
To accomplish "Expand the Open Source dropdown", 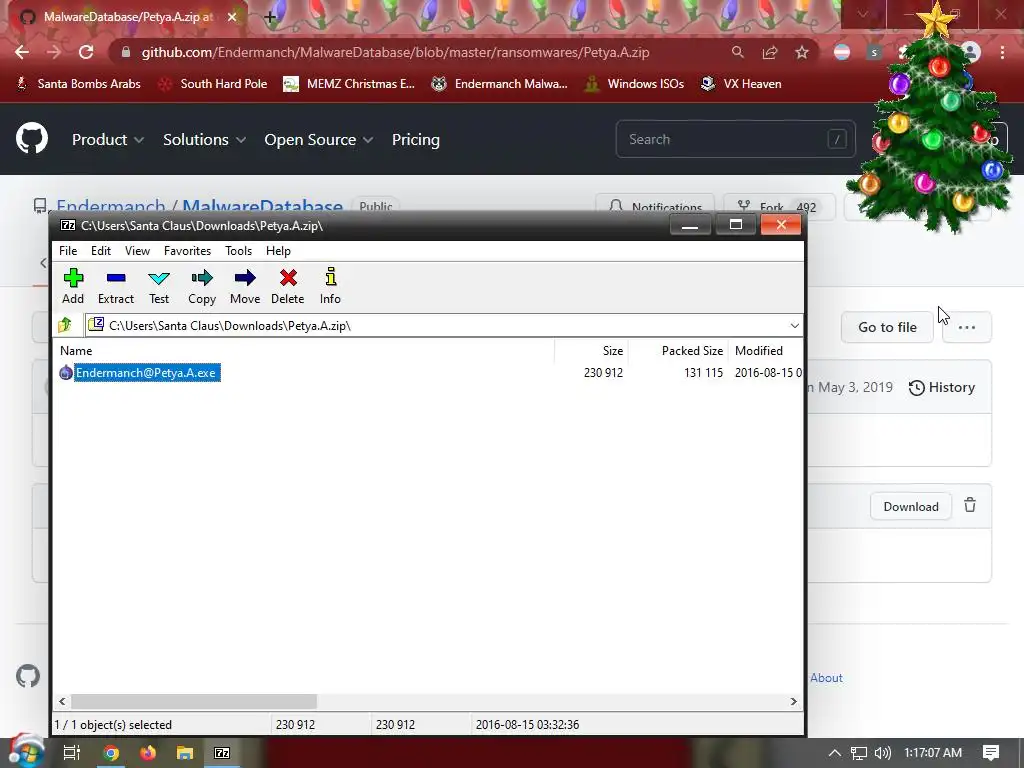I will [x=319, y=140].
